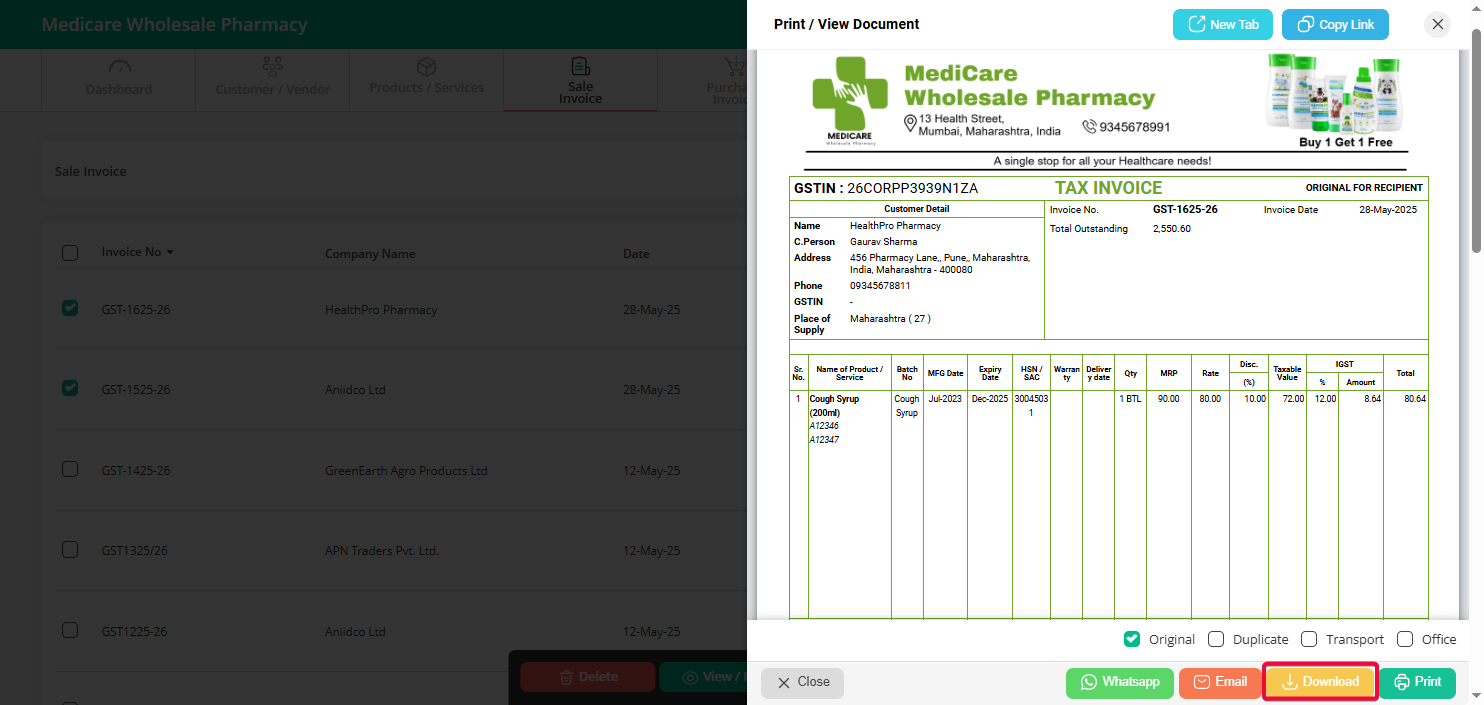
Task: Click the phone number 9345678991 in header
Action: (1135, 127)
